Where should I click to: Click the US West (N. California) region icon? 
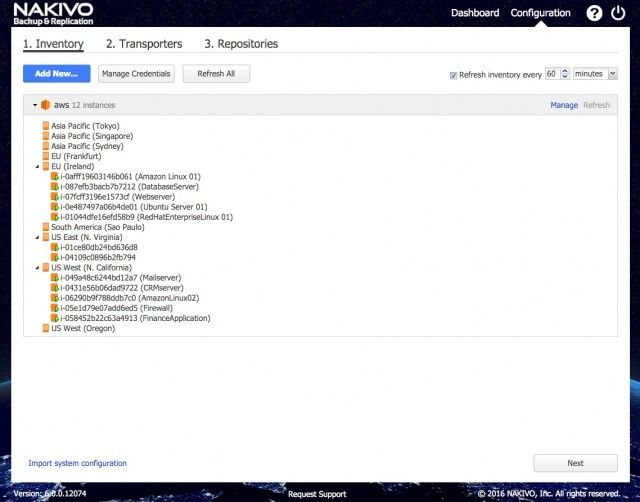(46, 268)
